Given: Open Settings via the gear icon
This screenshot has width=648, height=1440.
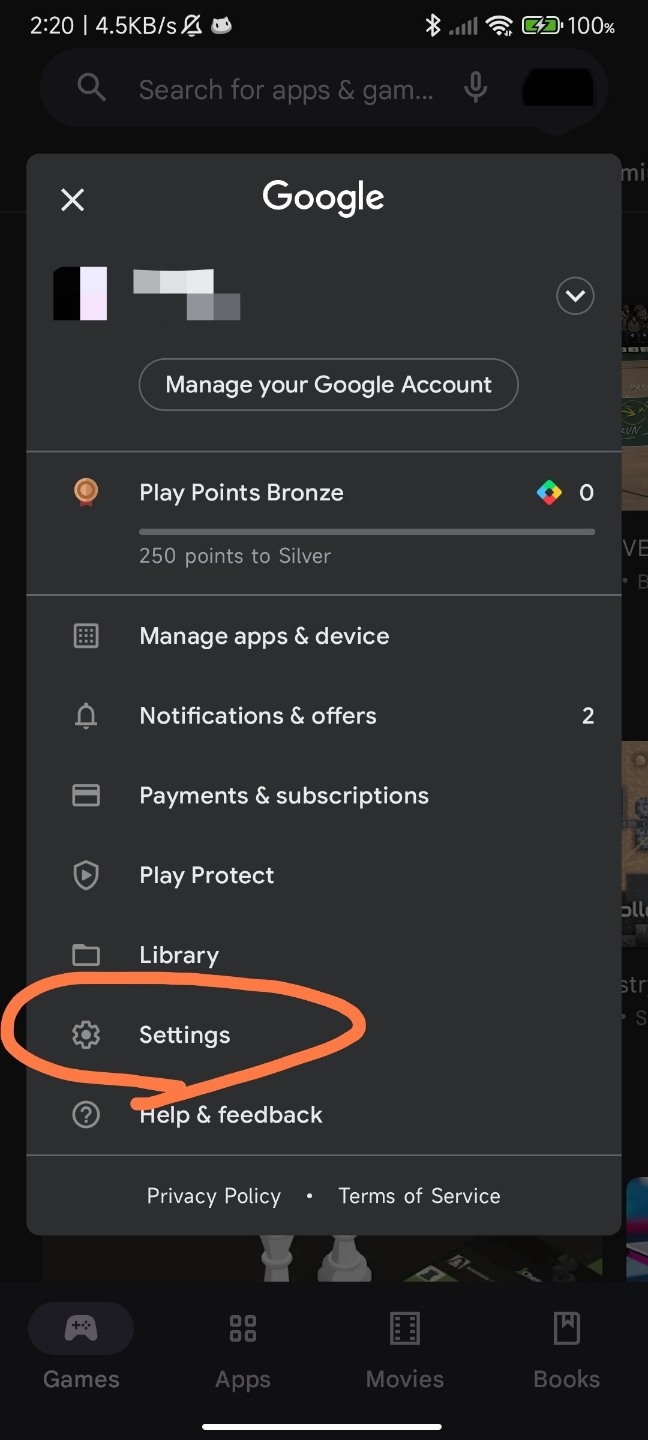Looking at the screenshot, I should (x=87, y=1035).
